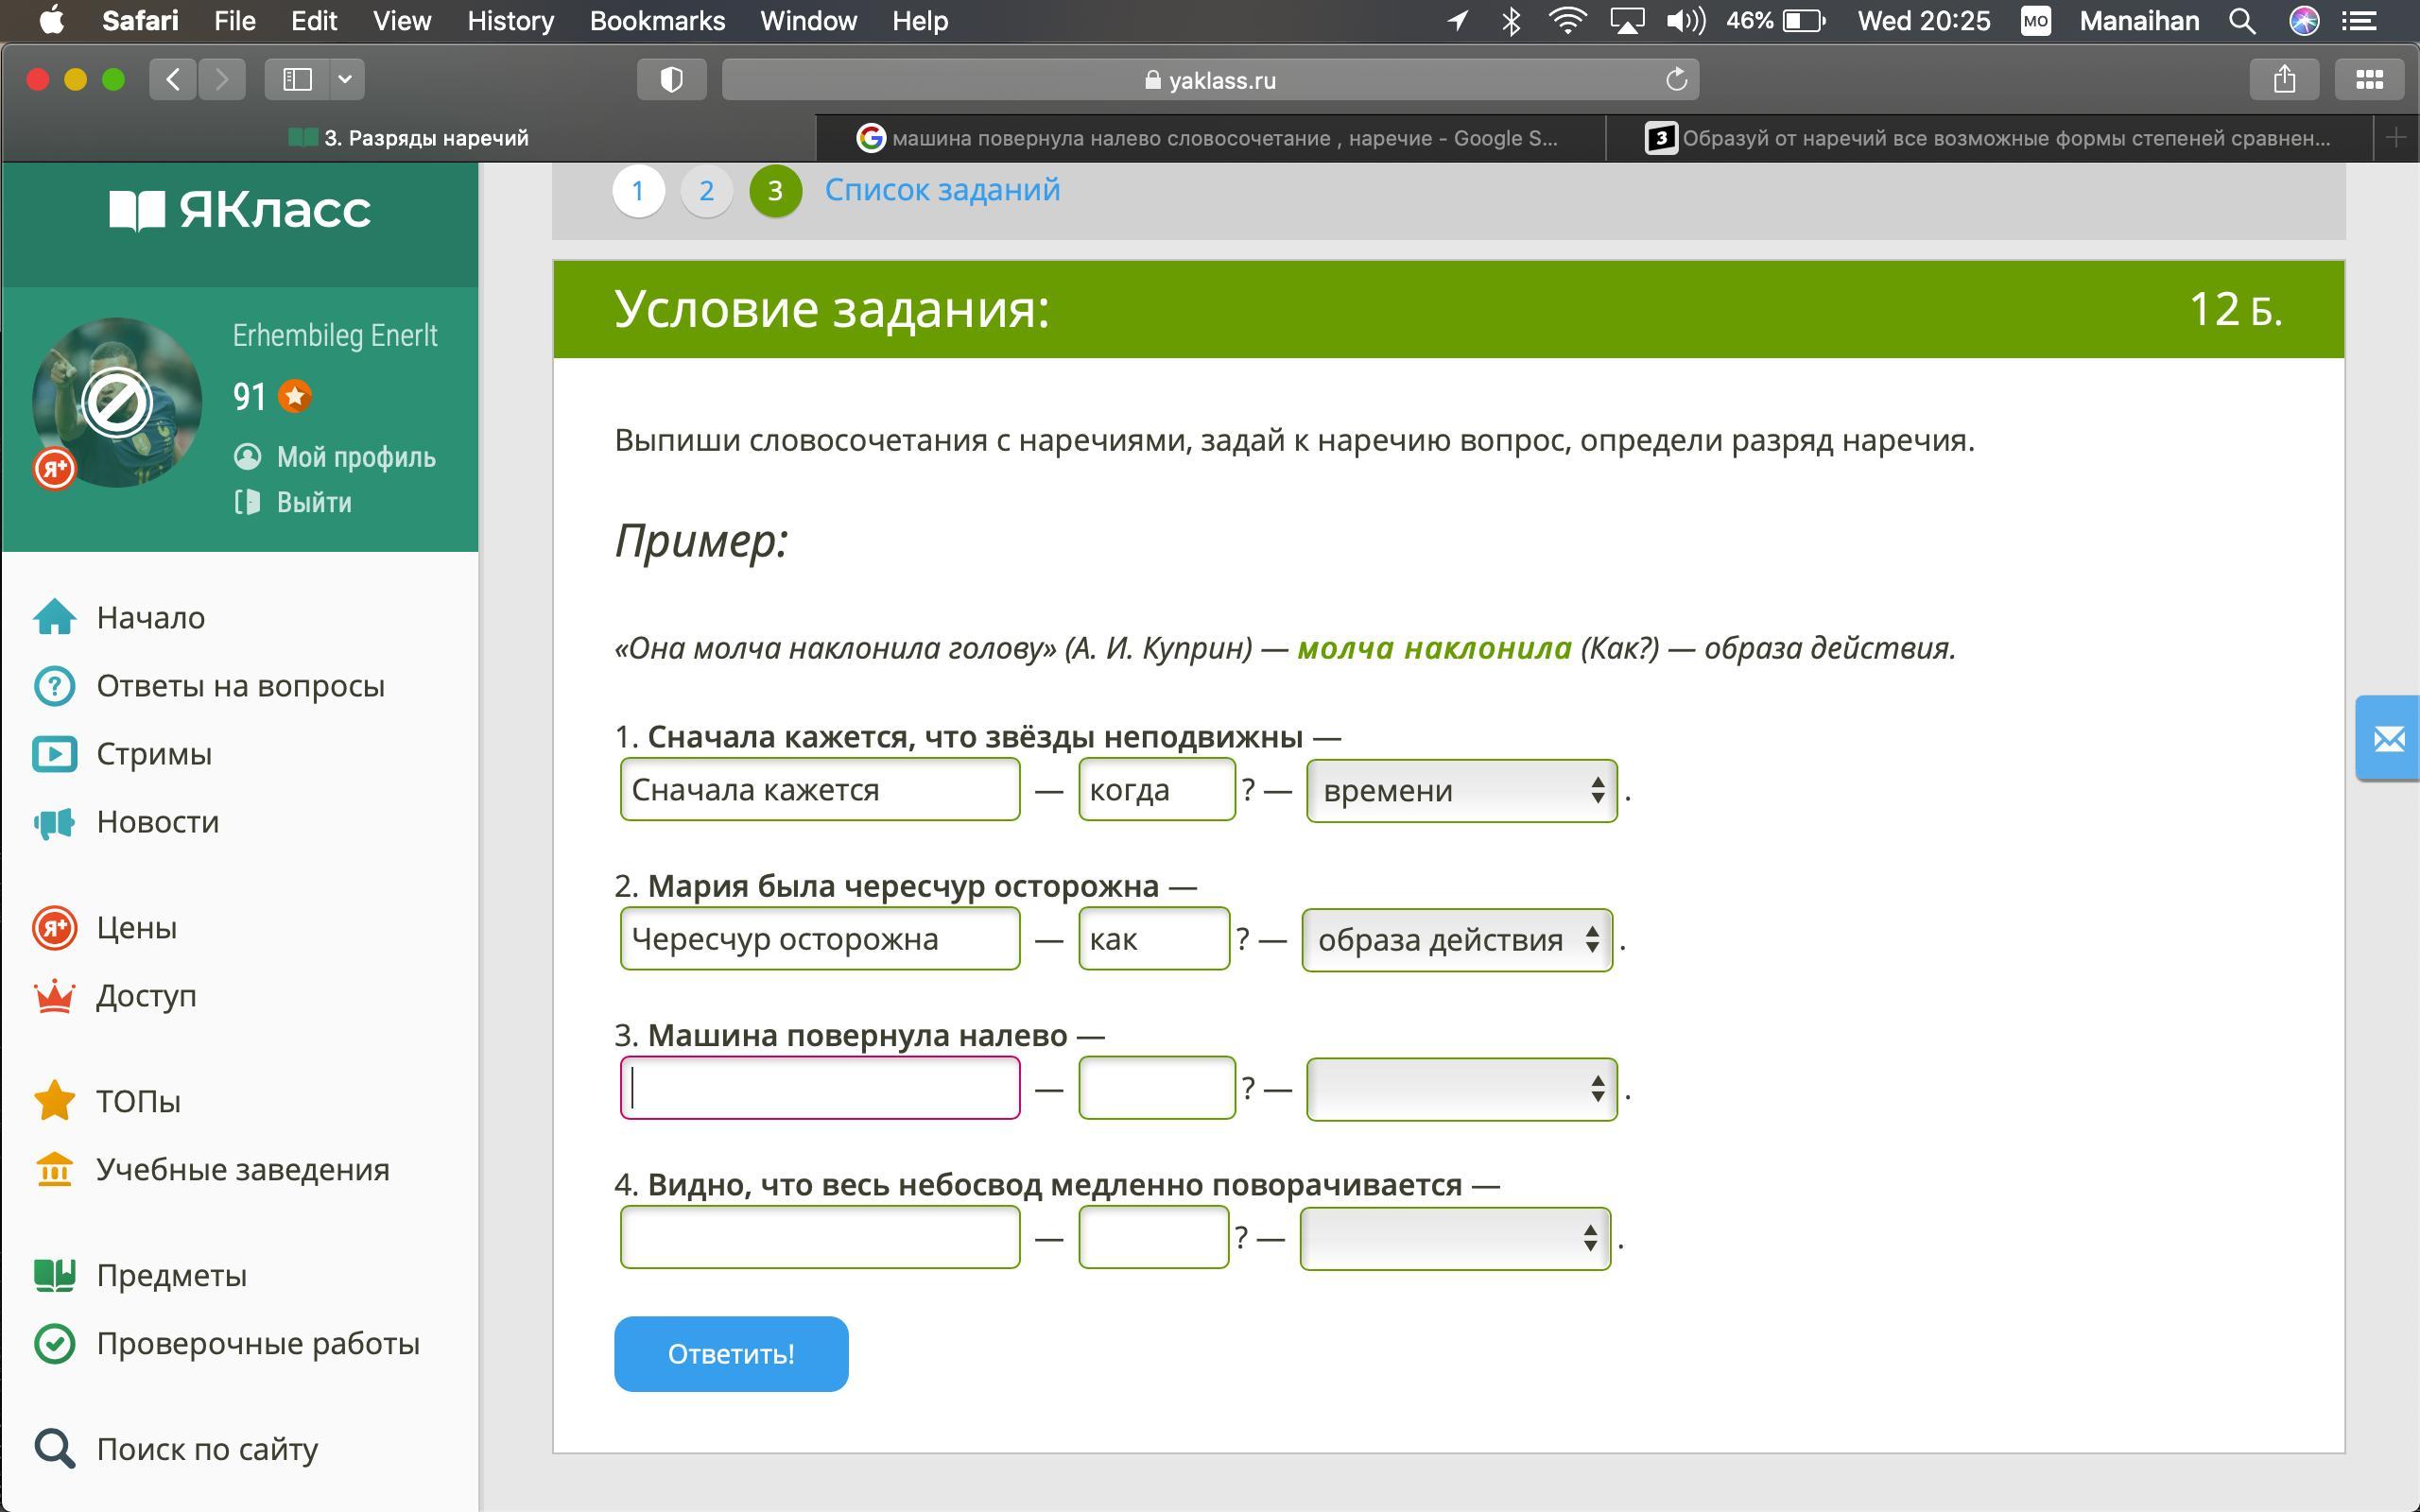Screen dimensions: 2420x1512
Task: Open the mail feedback side button
Action: (x=2388, y=738)
